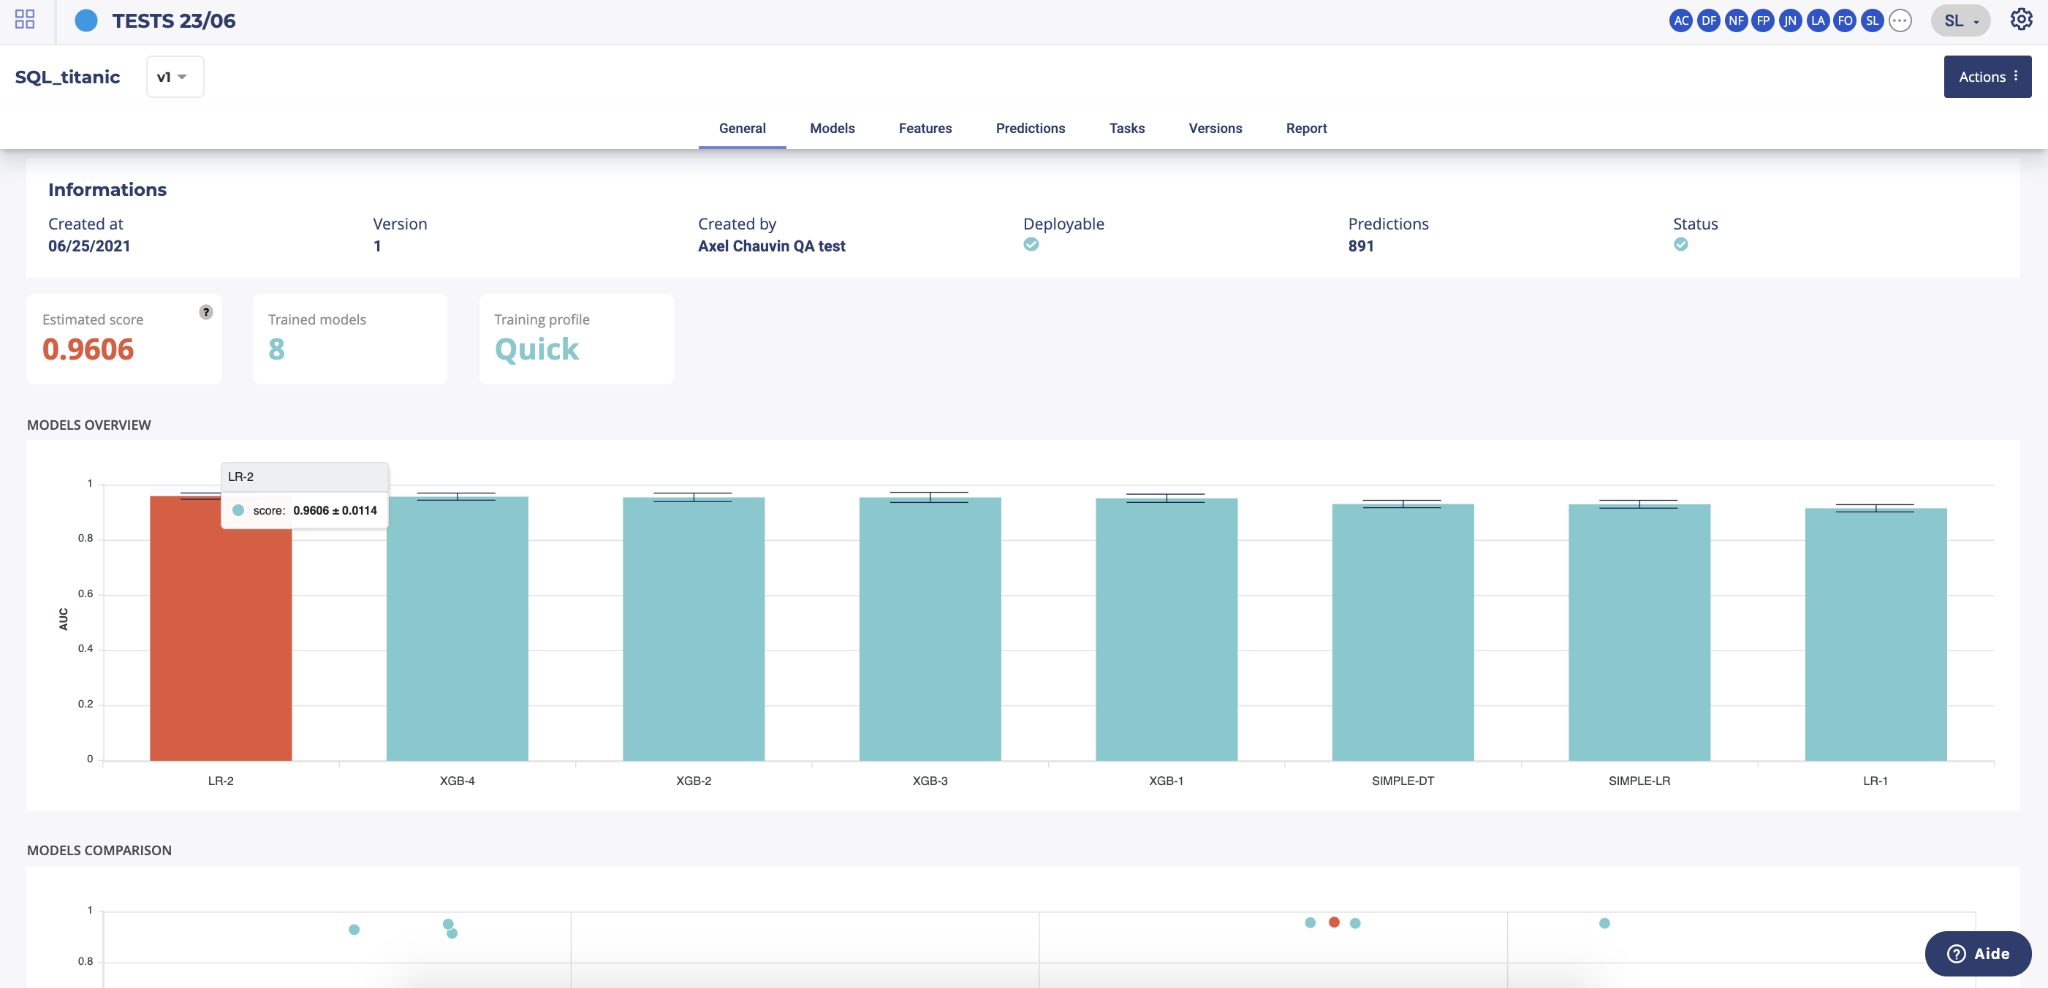Click the red dot in Models Comparison
Viewport: 2048px width, 988px height.
pos(1334,922)
